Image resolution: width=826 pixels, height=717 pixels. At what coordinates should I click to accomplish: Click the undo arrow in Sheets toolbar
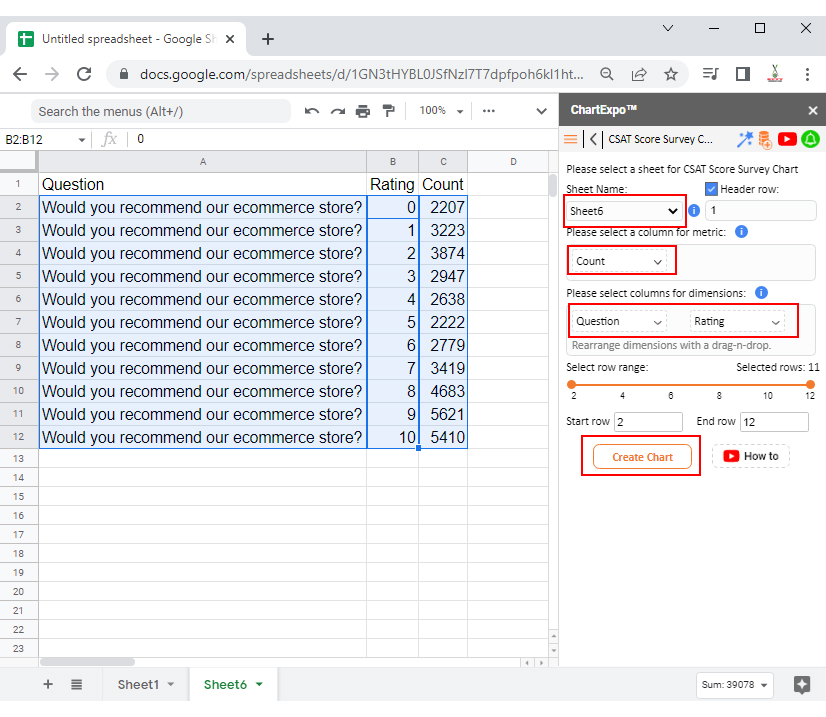[312, 111]
